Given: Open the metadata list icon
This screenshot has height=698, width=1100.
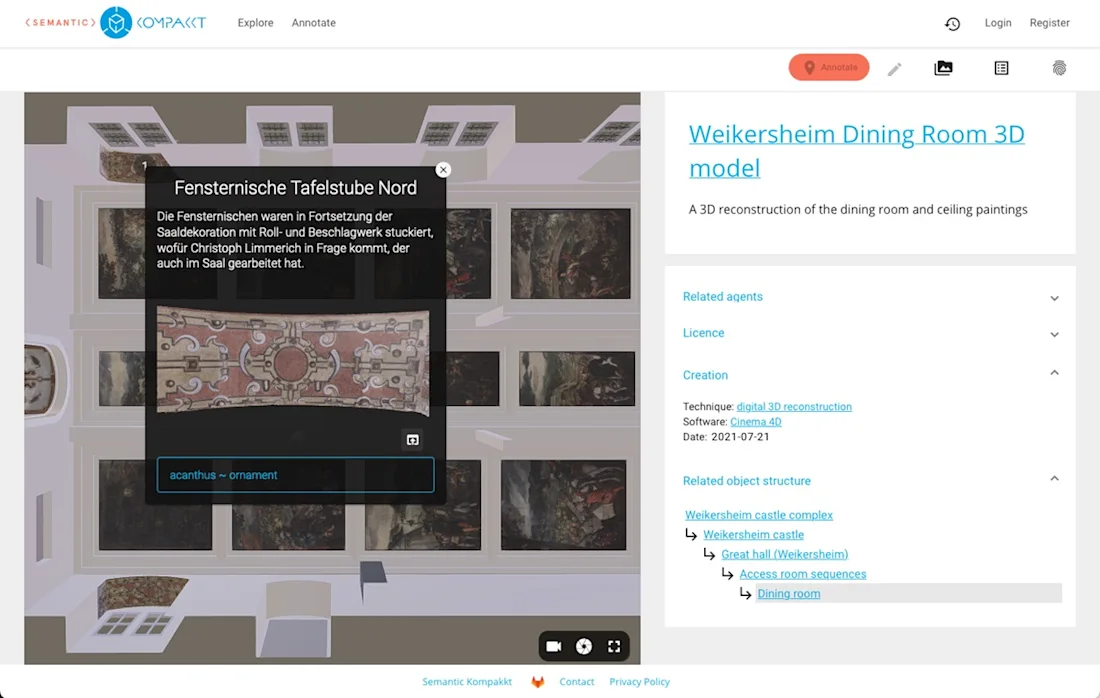Looking at the screenshot, I should pyautogui.click(x=1001, y=68).
